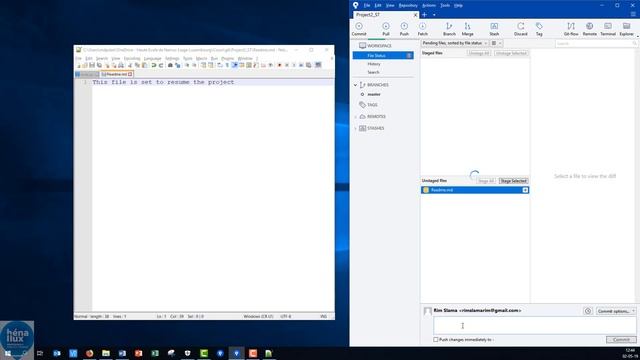Click the TAGS section in the sidebar
The width and height of the screenshot is (640, 360).
pyautogui.click(x=372, y=105)
